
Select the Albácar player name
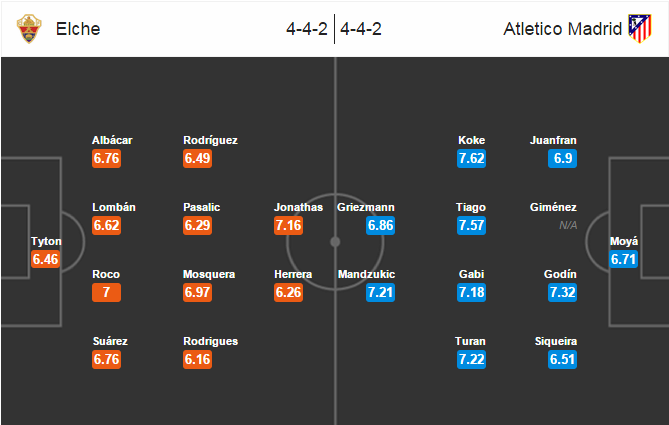pos(112,140)
